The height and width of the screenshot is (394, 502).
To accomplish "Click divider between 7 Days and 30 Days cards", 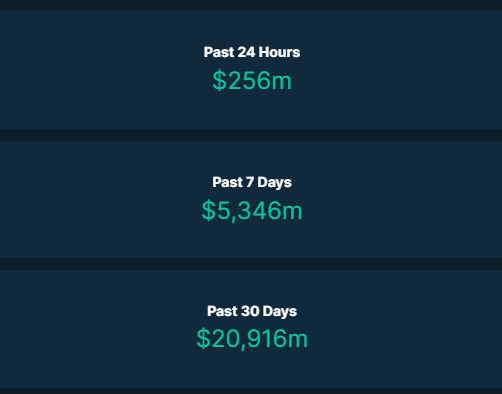I will [x=251, y=264].
